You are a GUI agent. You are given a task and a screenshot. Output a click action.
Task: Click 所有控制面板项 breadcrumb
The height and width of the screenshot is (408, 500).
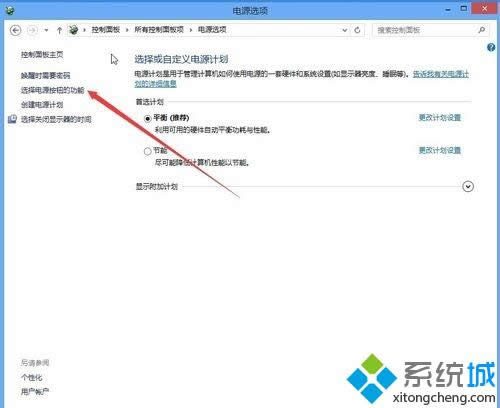coord(159,30)
